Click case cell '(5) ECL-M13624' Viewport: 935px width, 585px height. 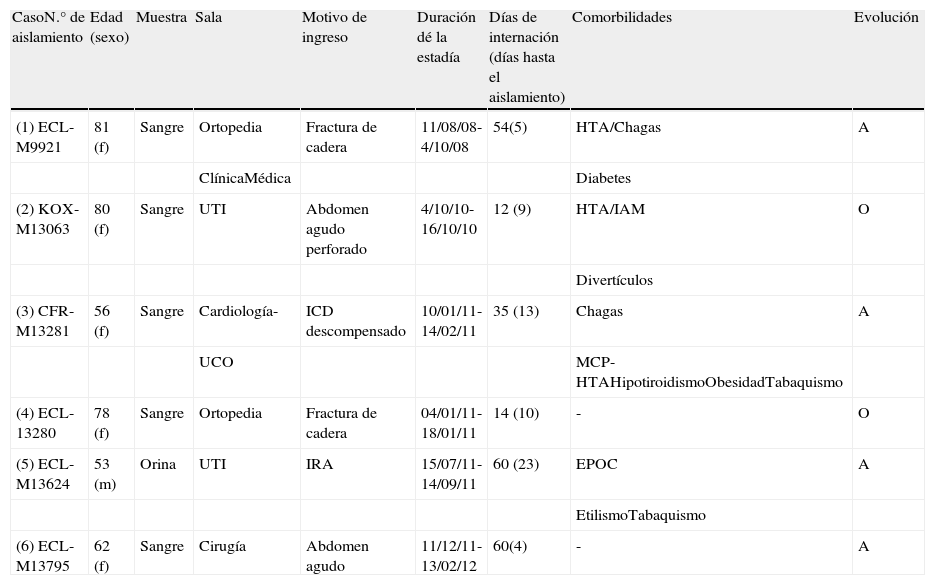[46, 474]
